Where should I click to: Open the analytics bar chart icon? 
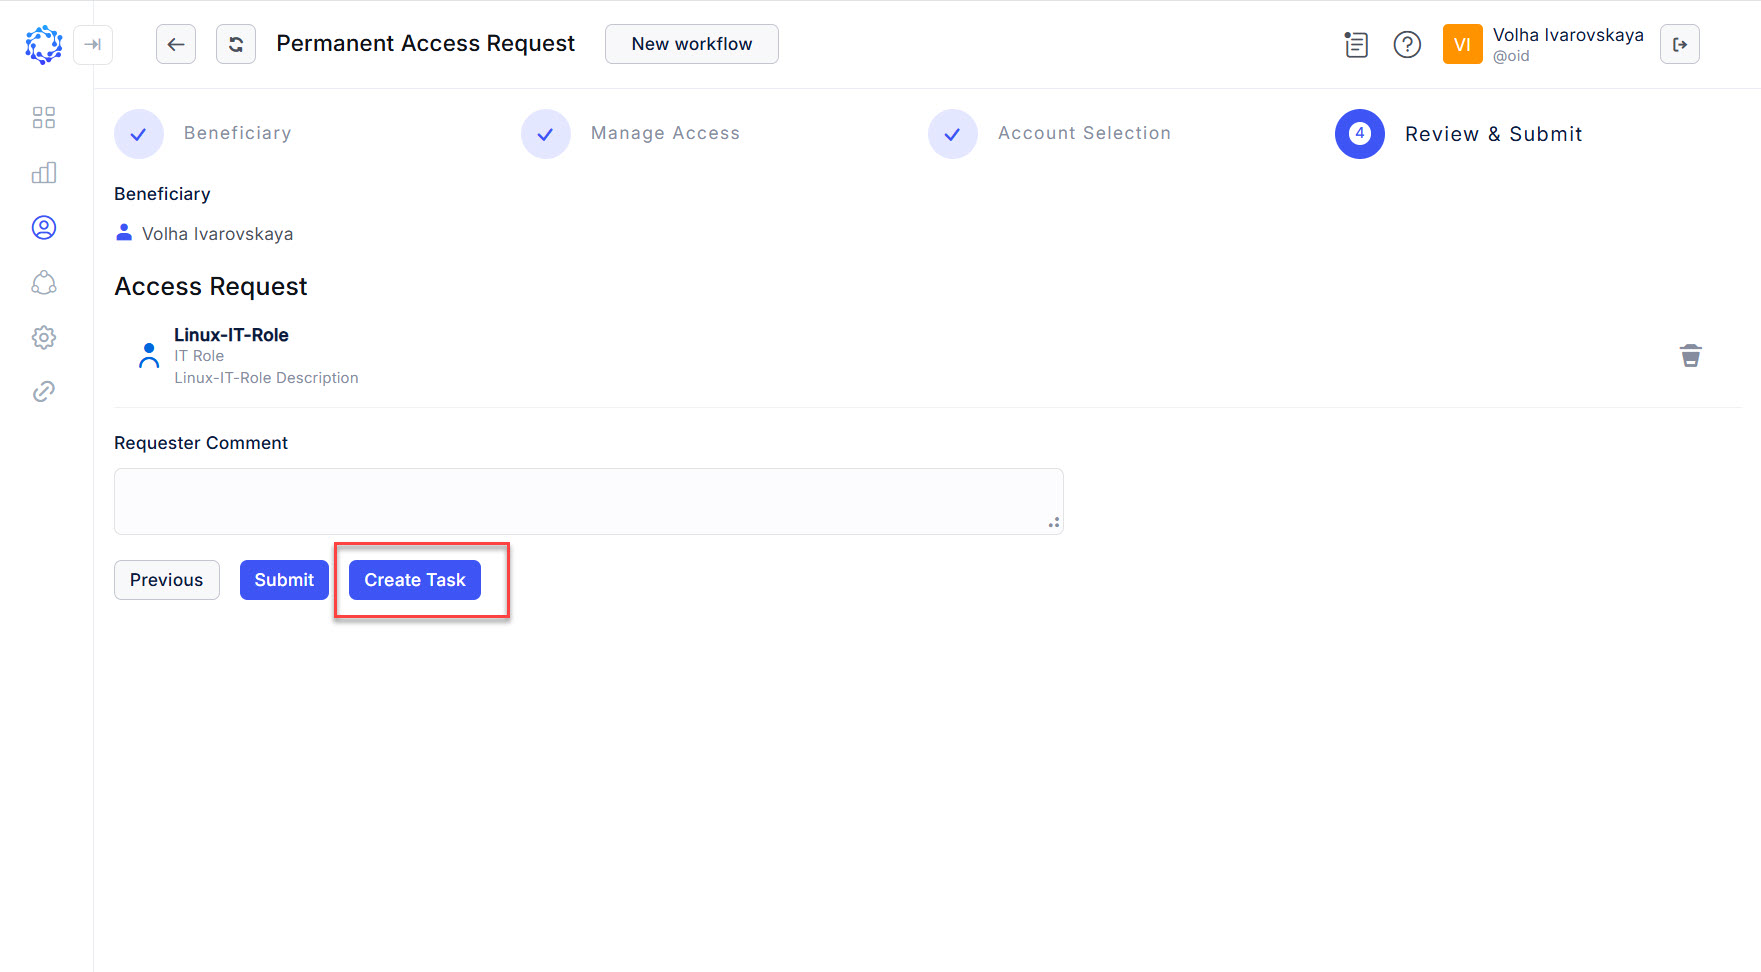44,172
